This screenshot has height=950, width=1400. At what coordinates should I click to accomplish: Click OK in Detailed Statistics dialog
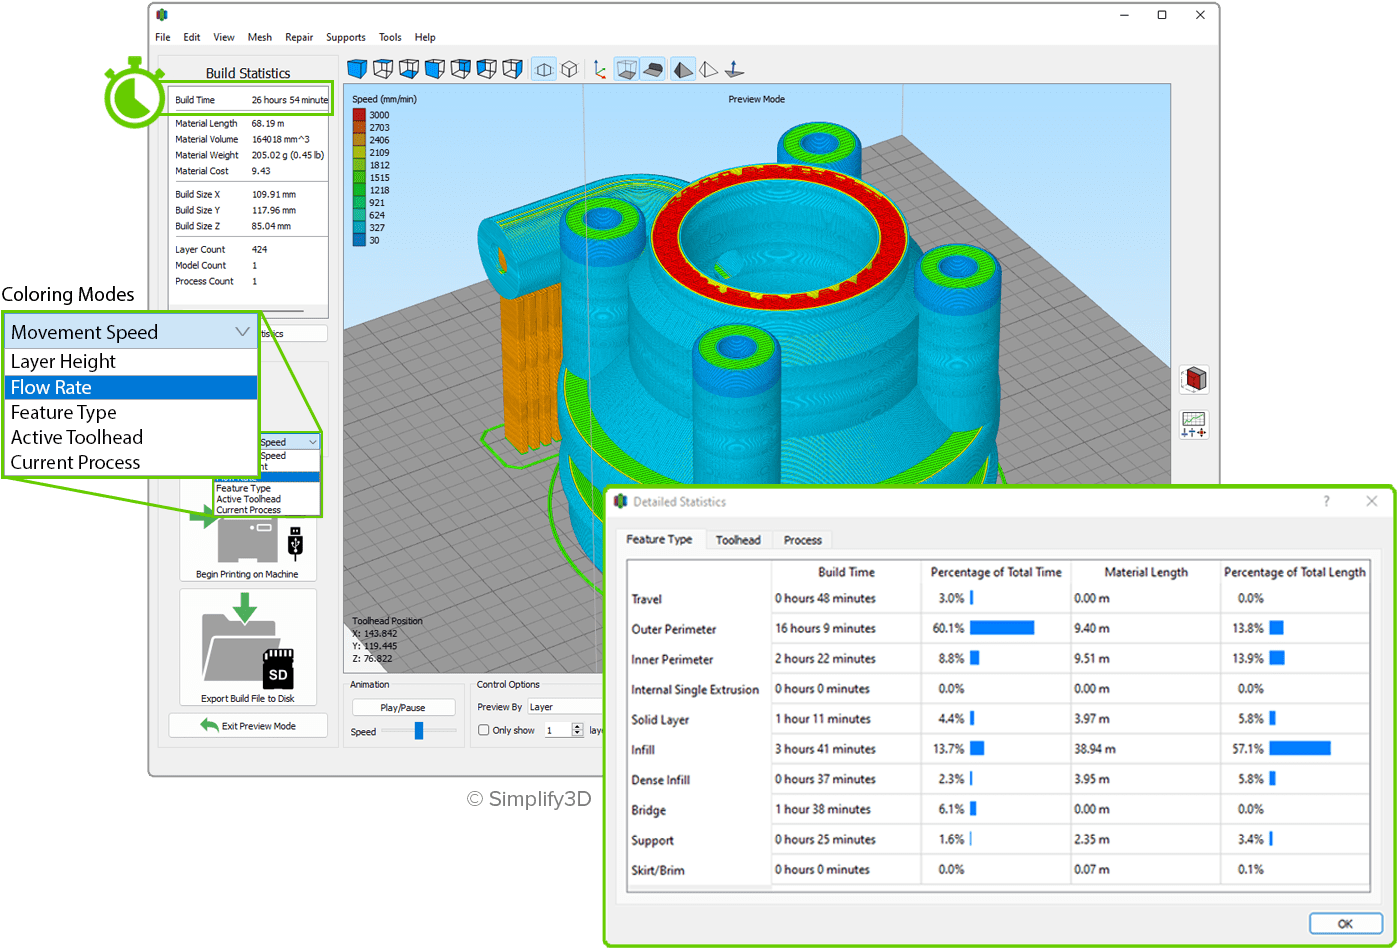click(1344, 923)
